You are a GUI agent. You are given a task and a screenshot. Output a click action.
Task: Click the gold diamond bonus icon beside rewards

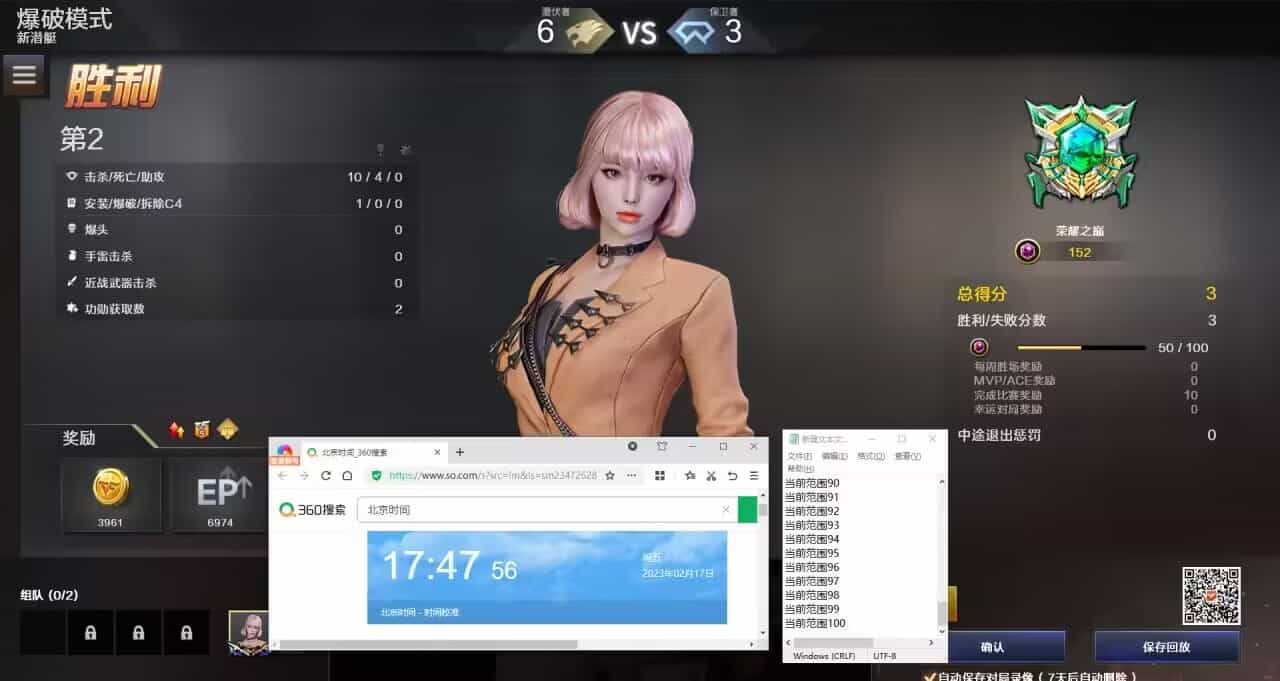[228, 430]
